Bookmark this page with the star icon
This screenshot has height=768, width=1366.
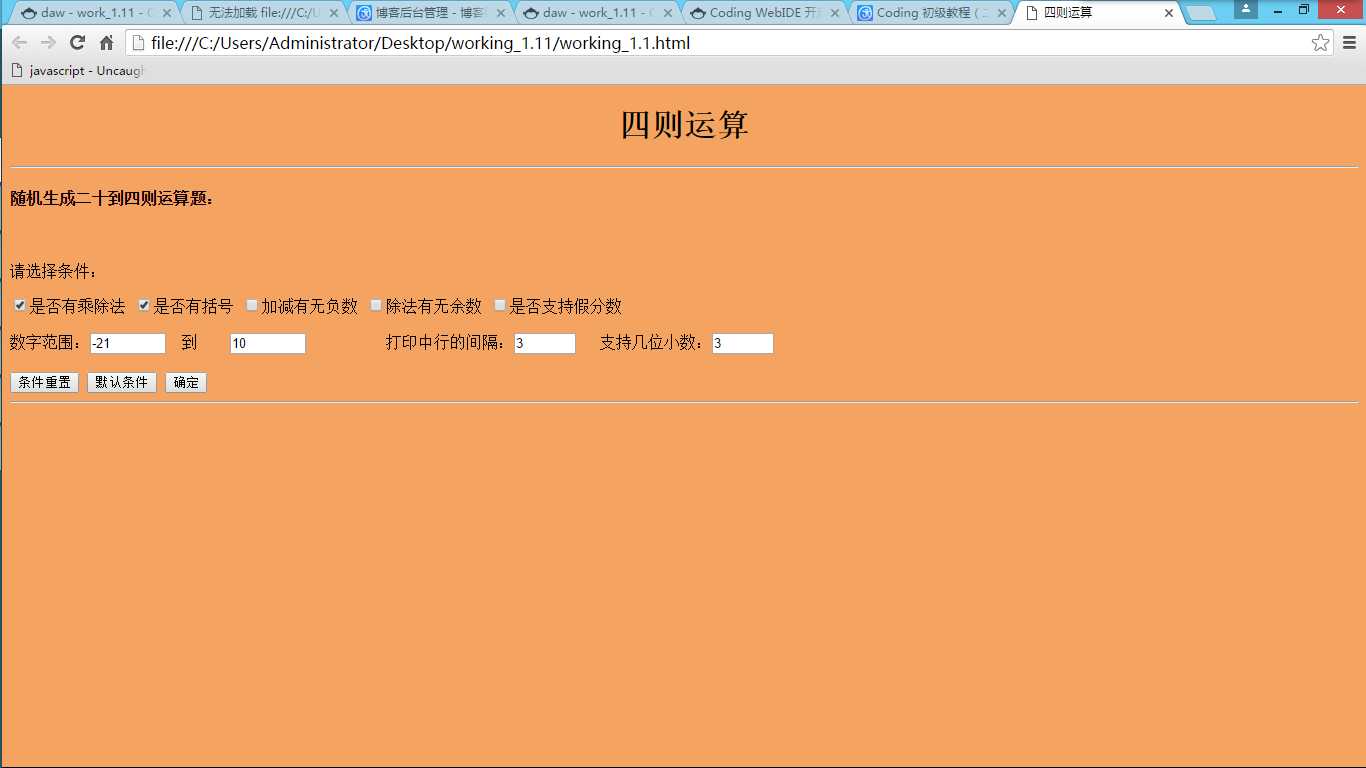click(1320, 43)
